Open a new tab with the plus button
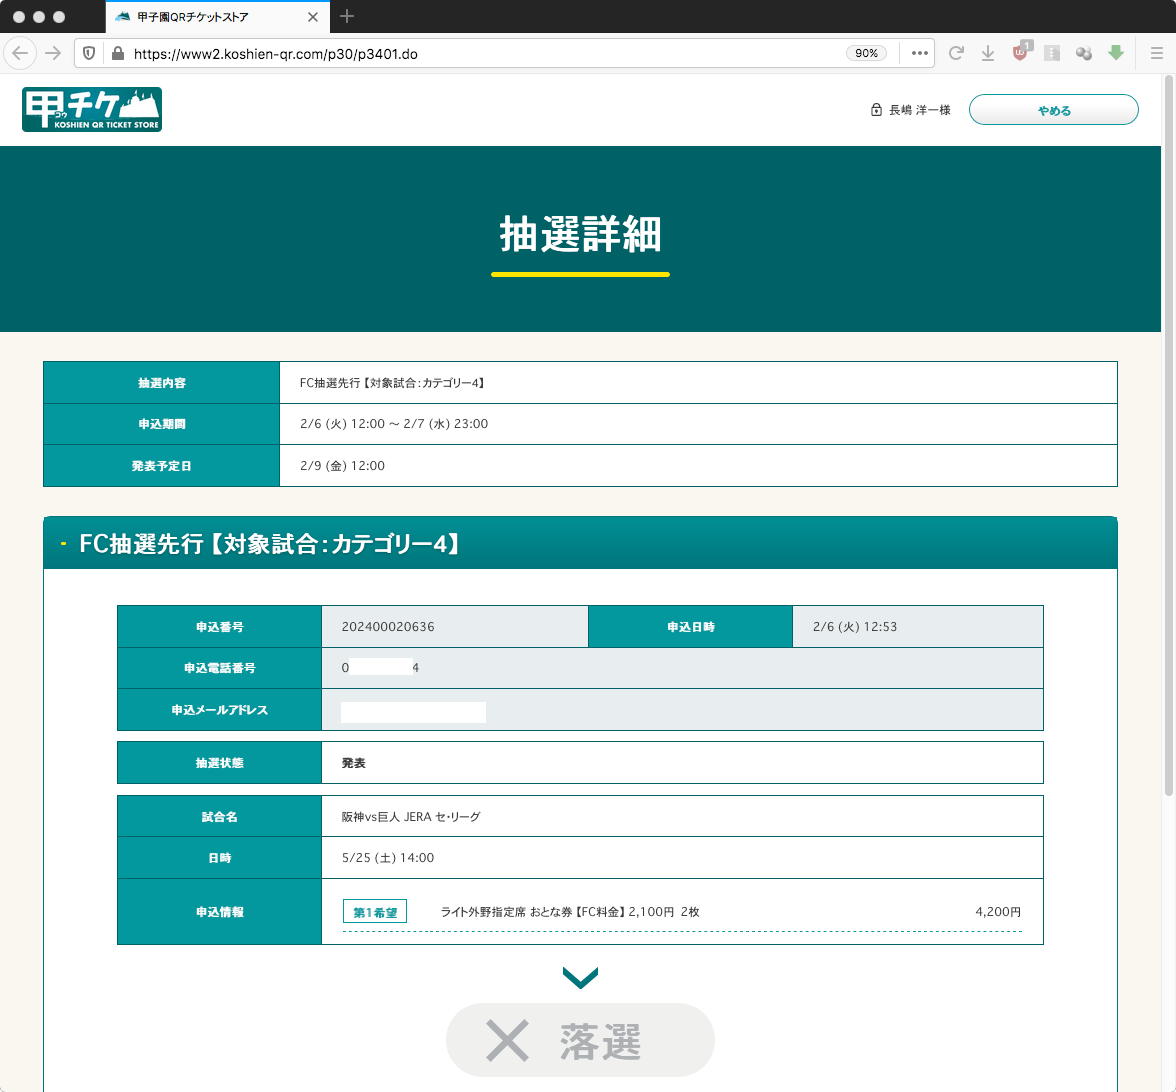Screen dimensions: 1176x1092 click(x=346, y=16)
